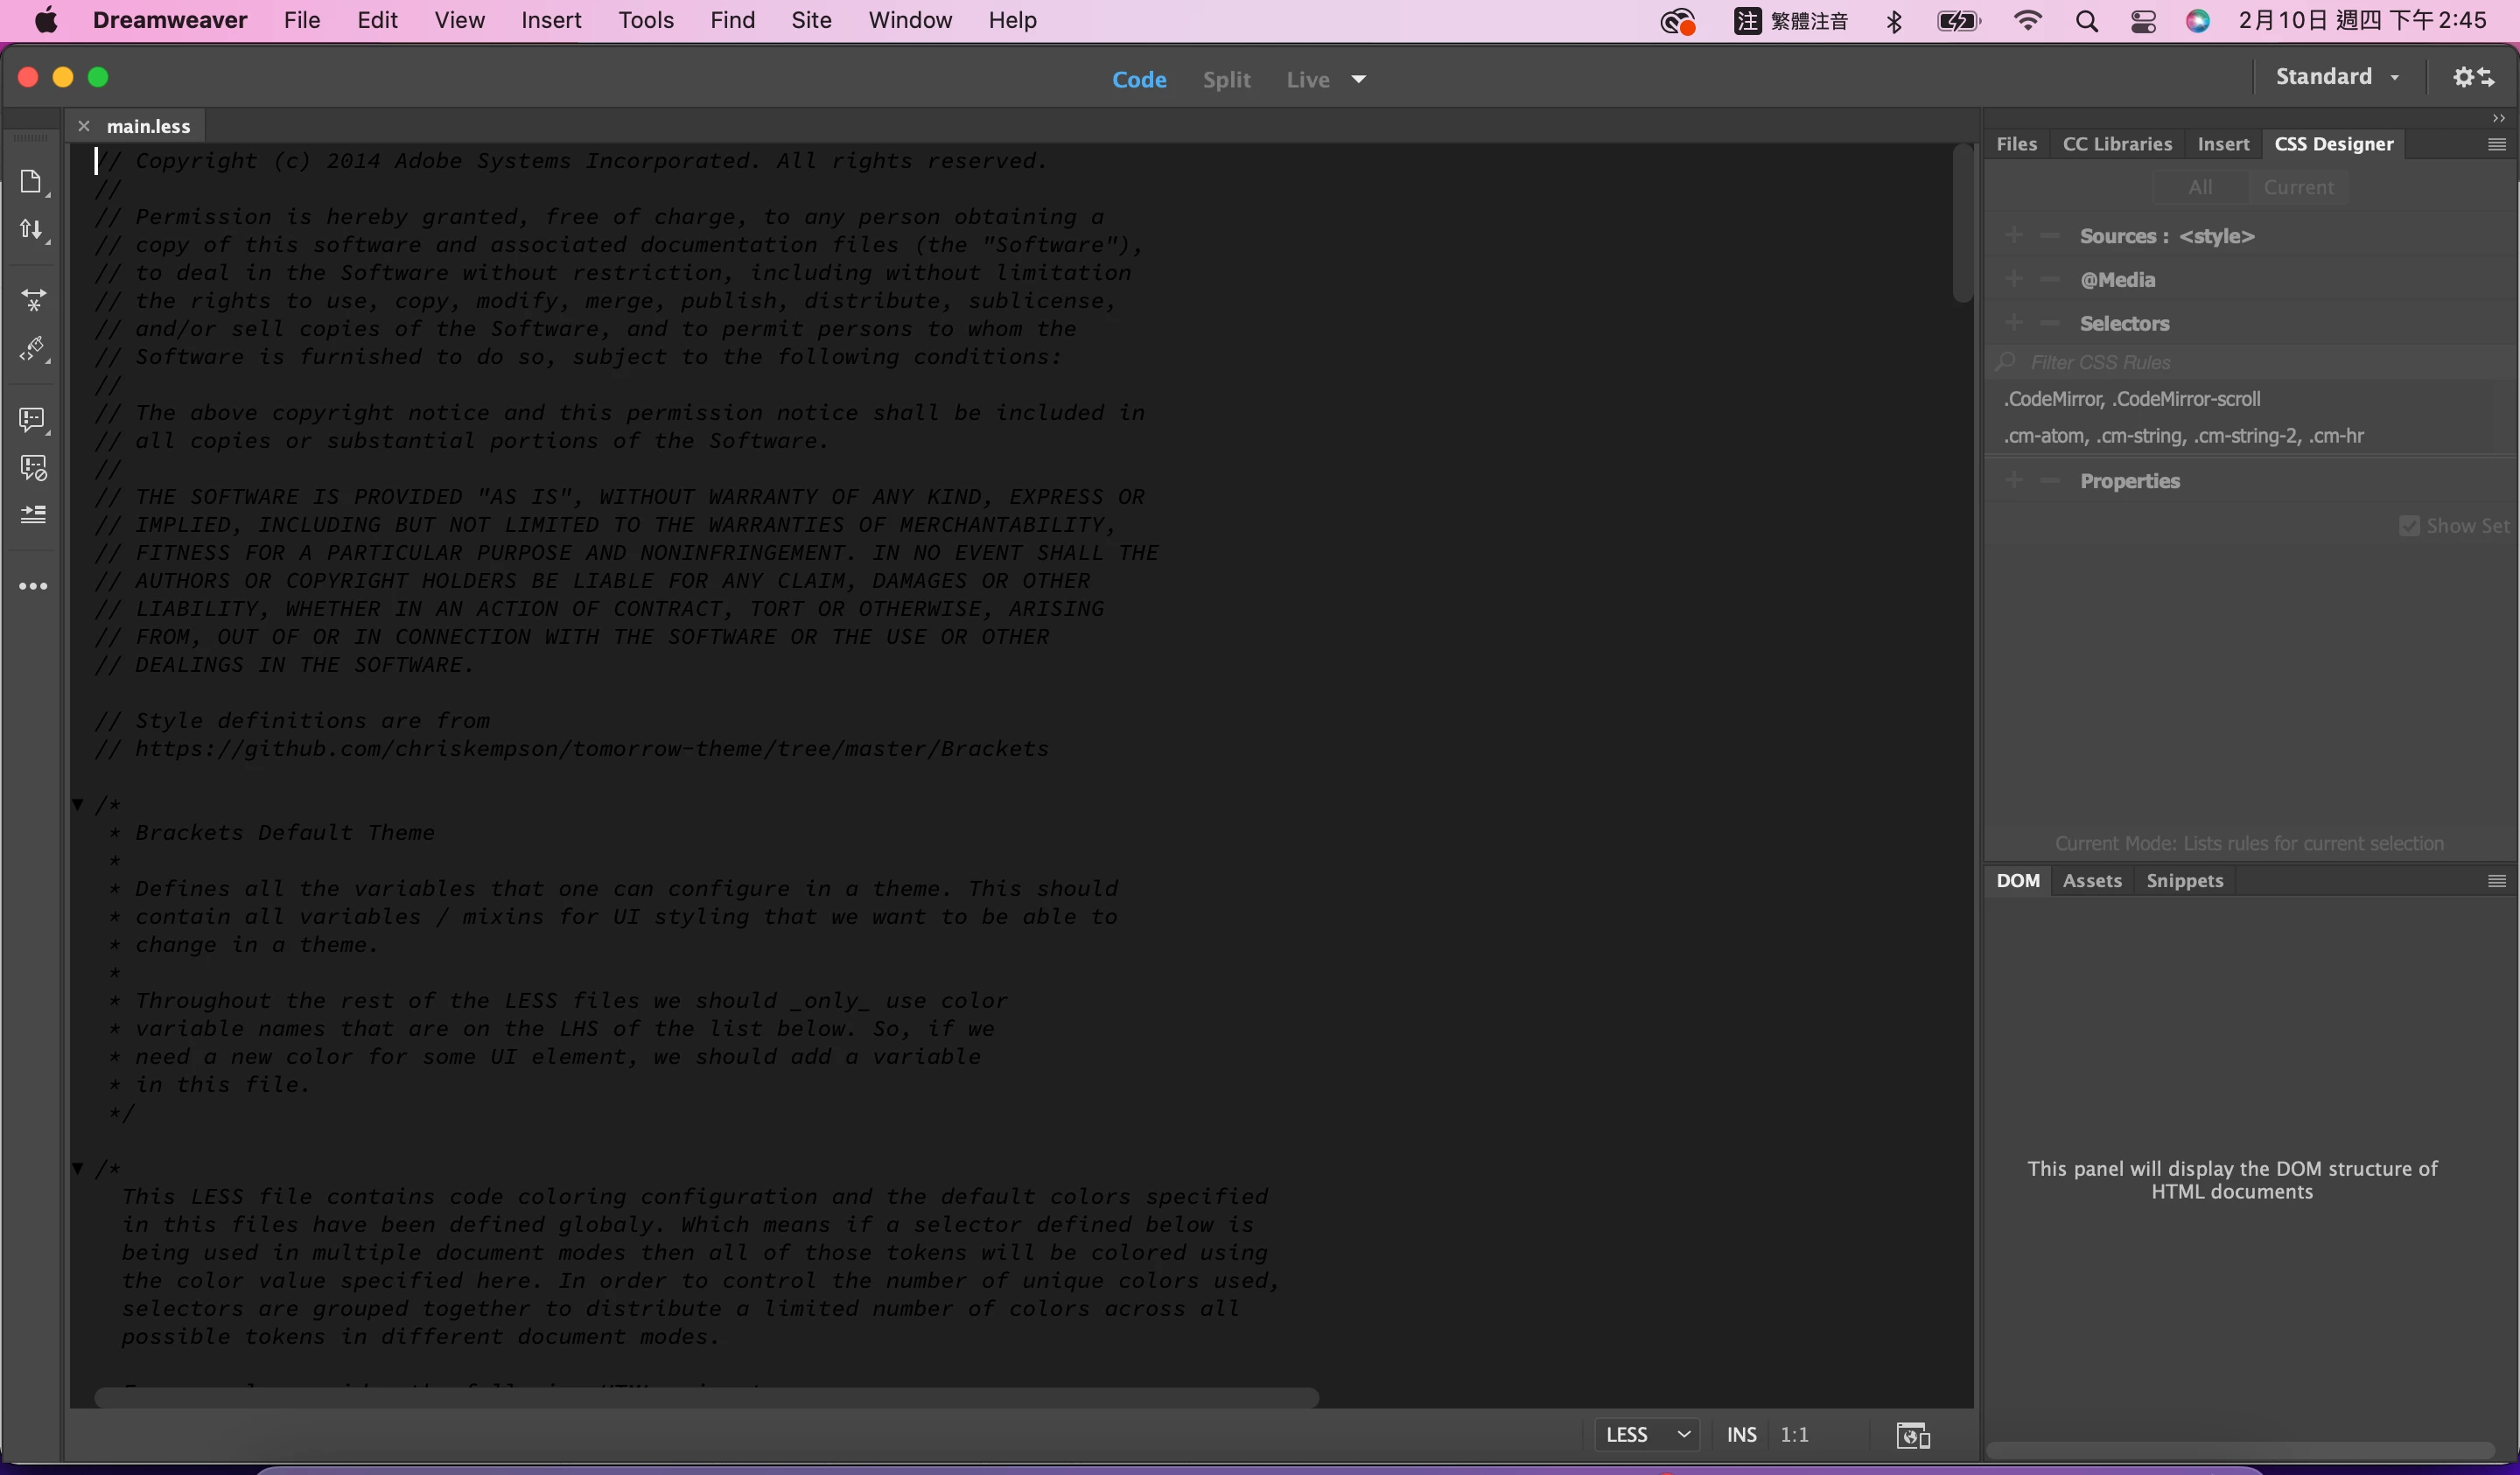The width and height of the screenshot is (2520, 1475).
Task: Click the real-time preview icon in status bar
Action: (1912, 1435)
